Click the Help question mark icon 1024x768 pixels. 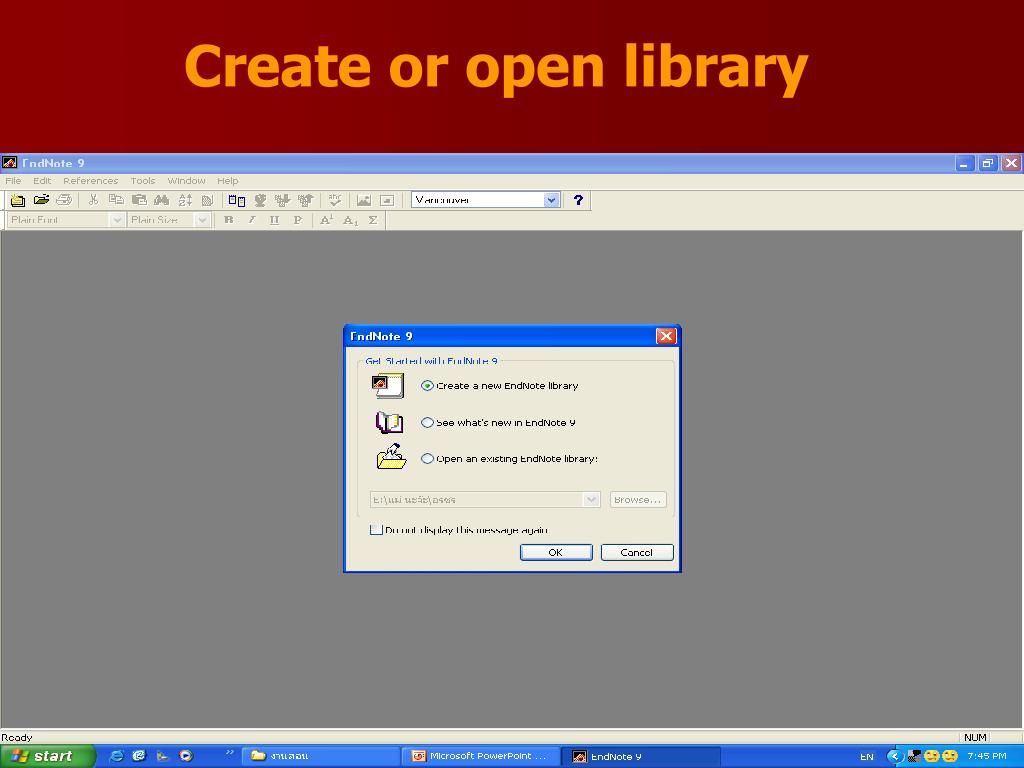click(x=577, y=200)
